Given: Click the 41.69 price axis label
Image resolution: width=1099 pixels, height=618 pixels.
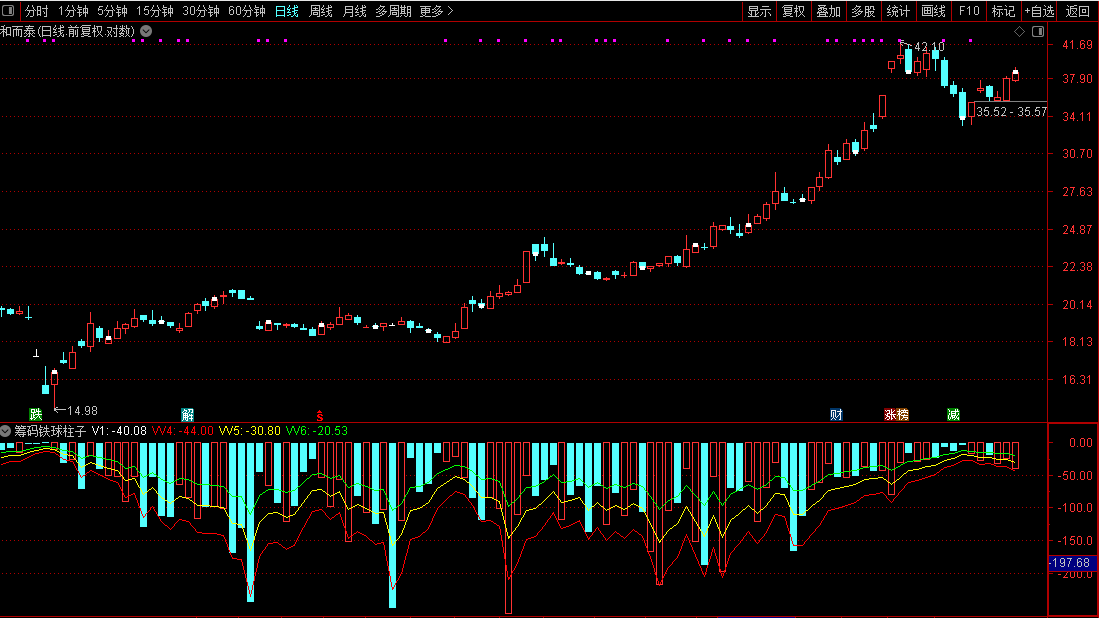Looking at the screenshot, I should (1077, 44).
